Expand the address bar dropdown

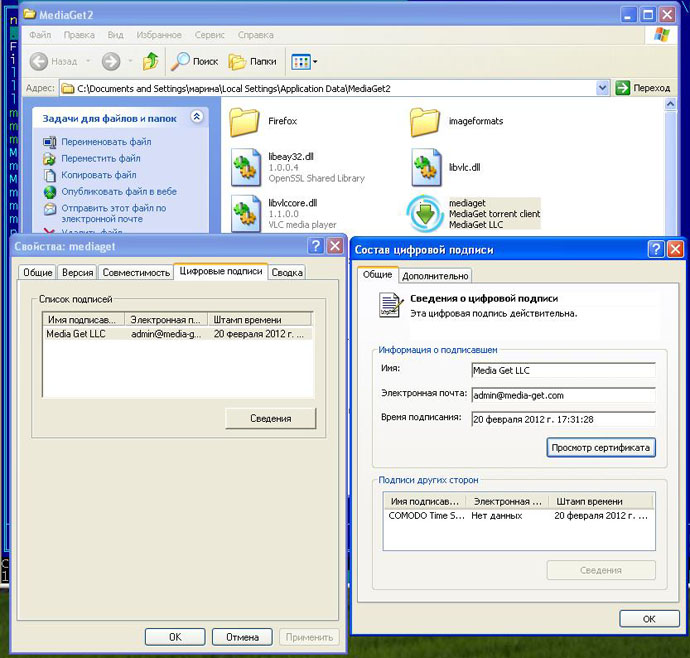pyautogui.click(x=602, y=88)
